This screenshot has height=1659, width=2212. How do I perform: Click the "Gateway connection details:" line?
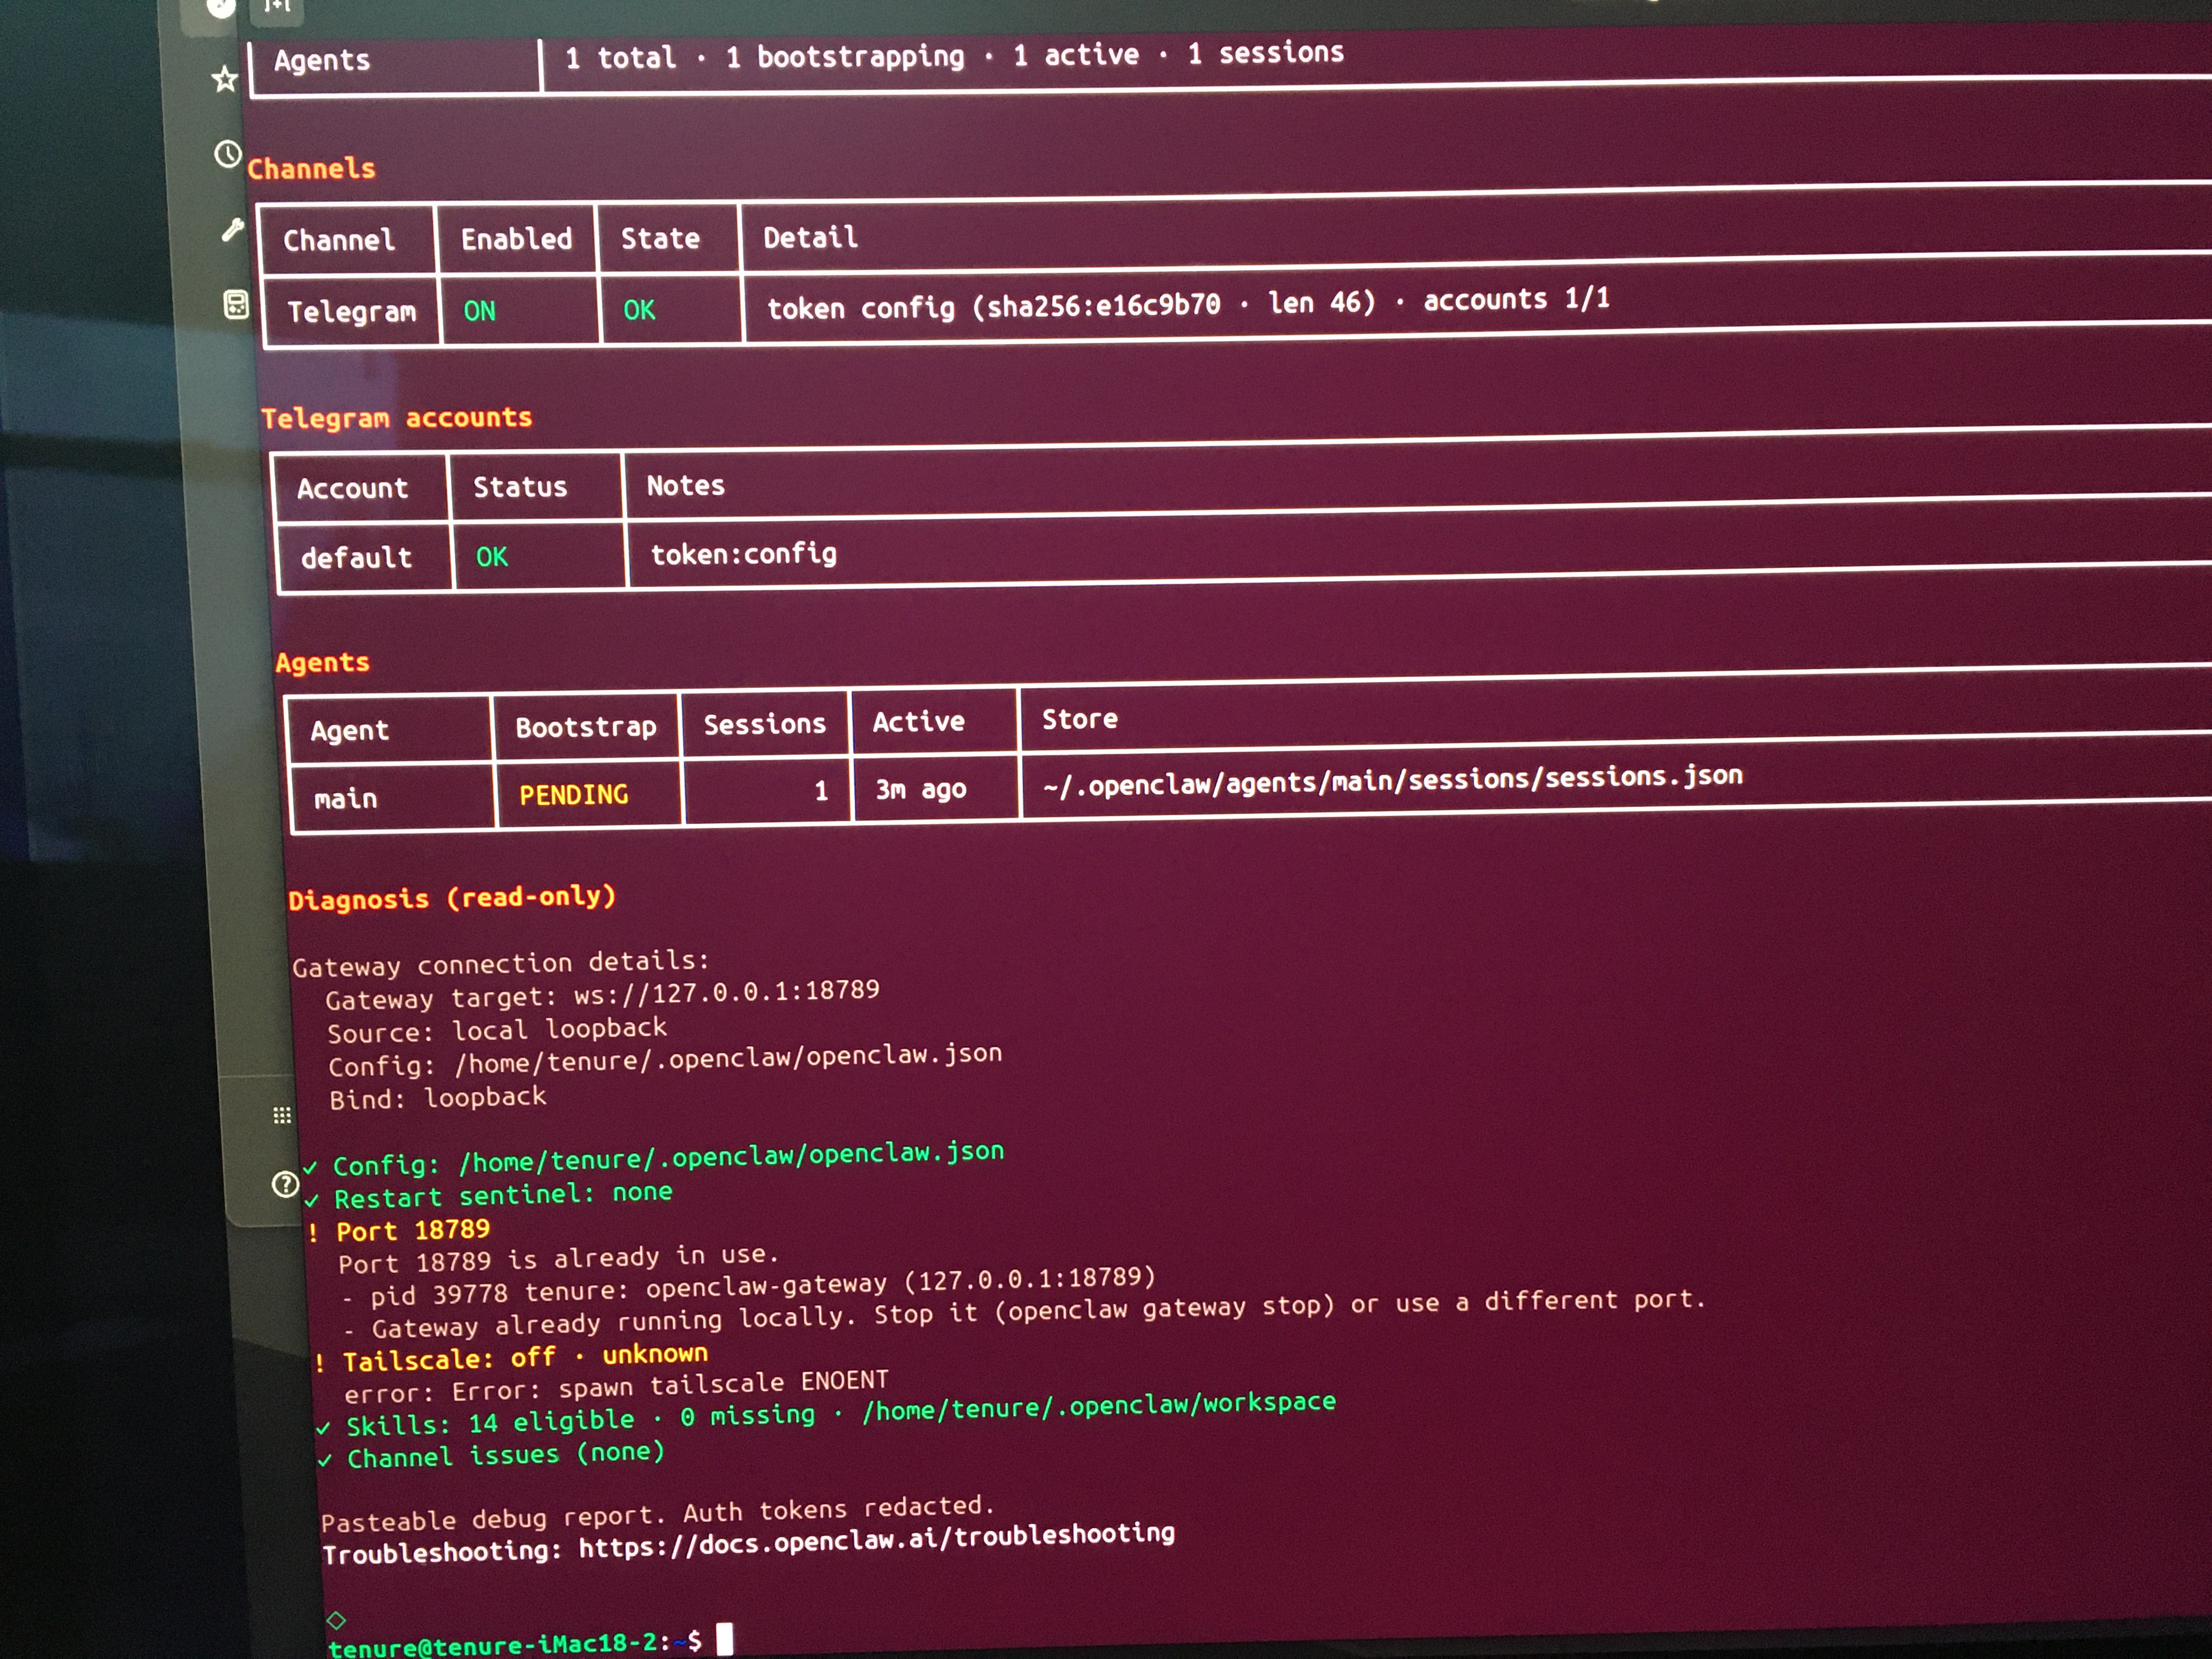tap(500, 964)
